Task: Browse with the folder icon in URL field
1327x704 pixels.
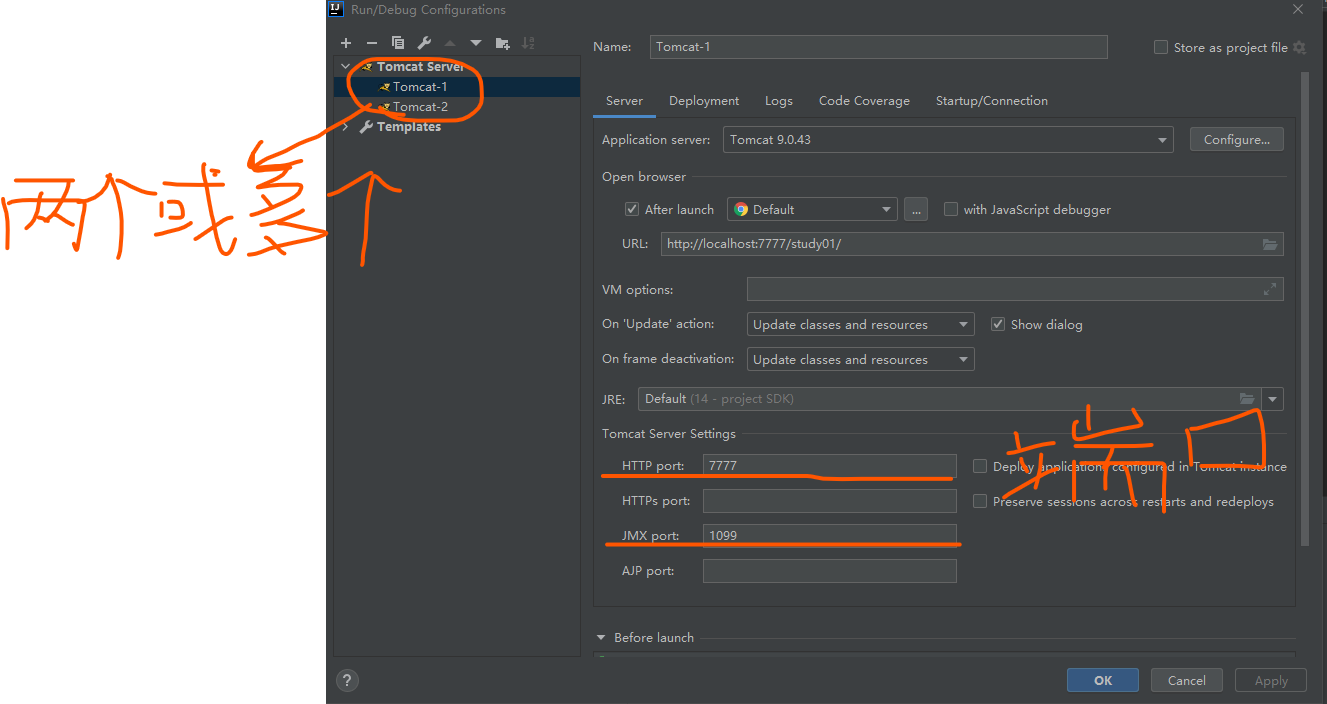Action: pyautogui.click(x=1270, y=244)
